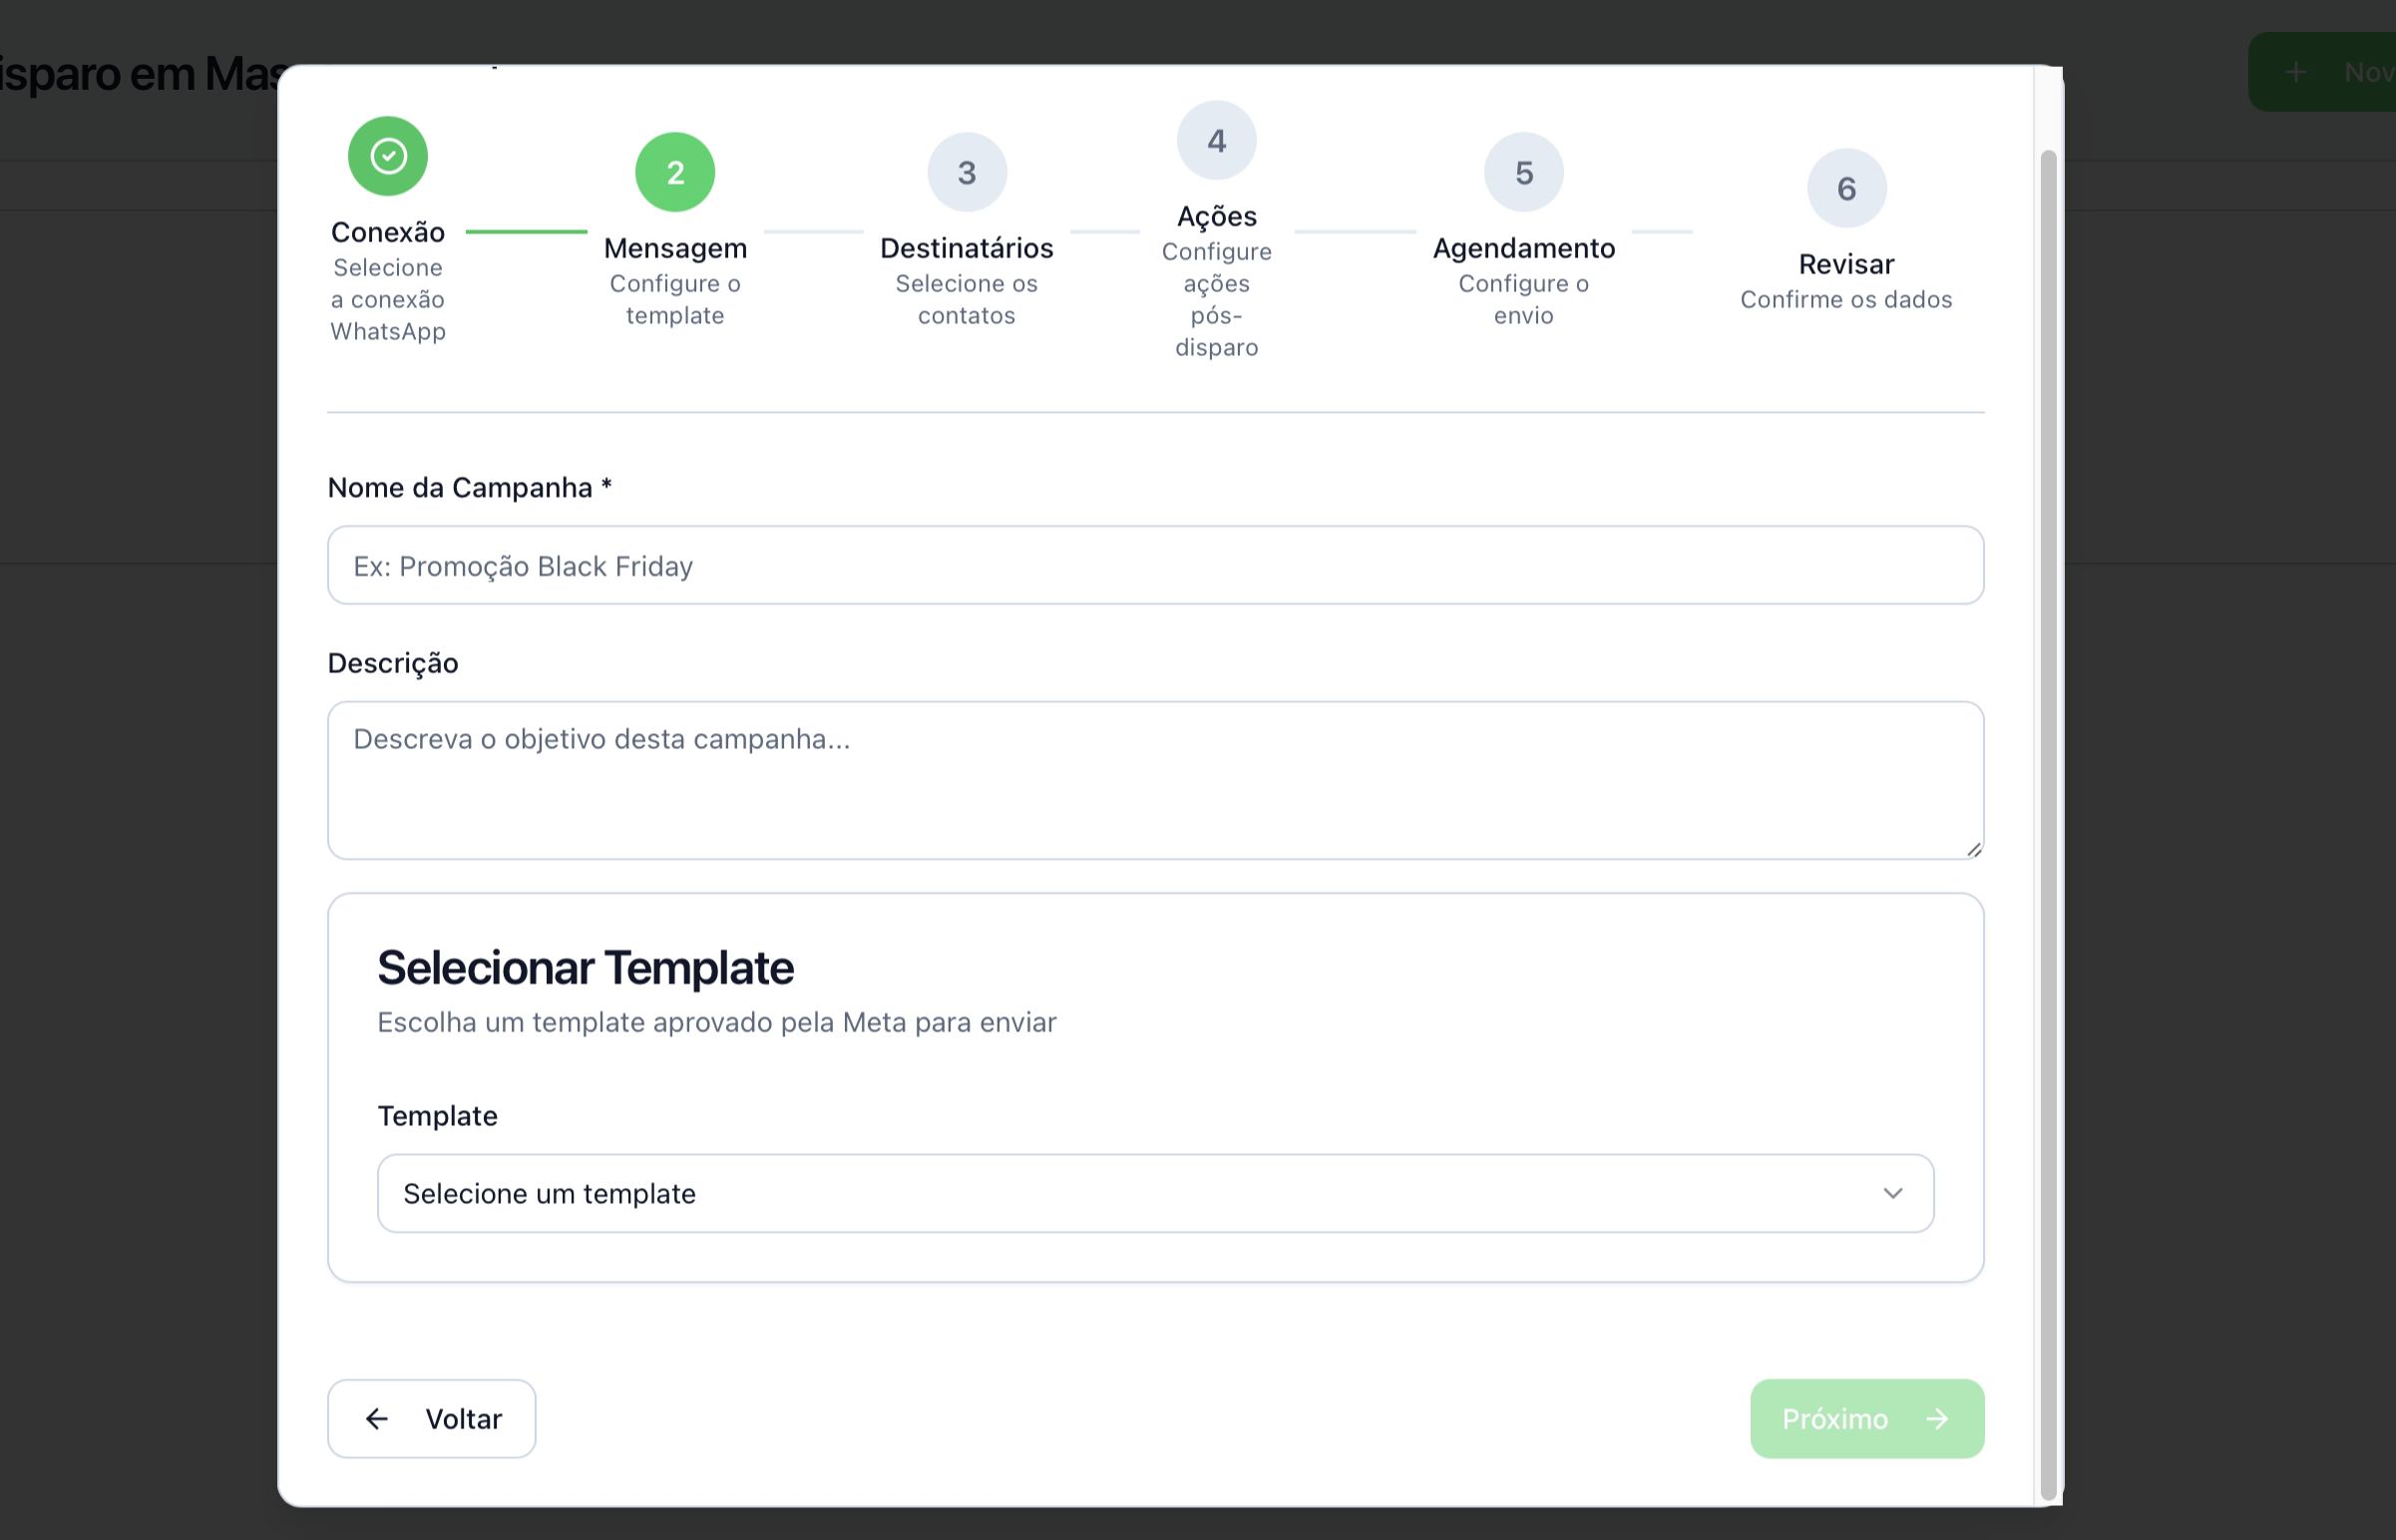Screen dimensions: 2396x1540
Task: Click the left arrow icon in Voltar
Action: [x=377, y=1418]
